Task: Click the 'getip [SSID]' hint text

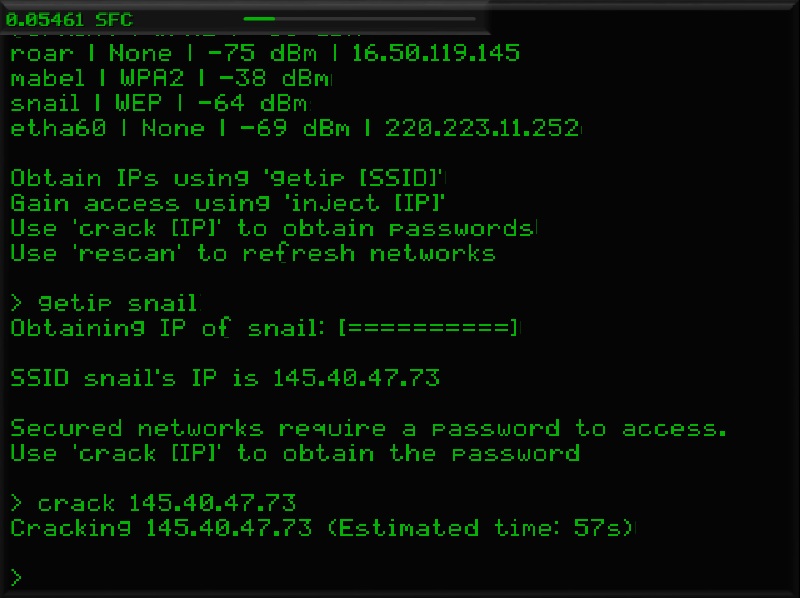Action: coord(353,178)
